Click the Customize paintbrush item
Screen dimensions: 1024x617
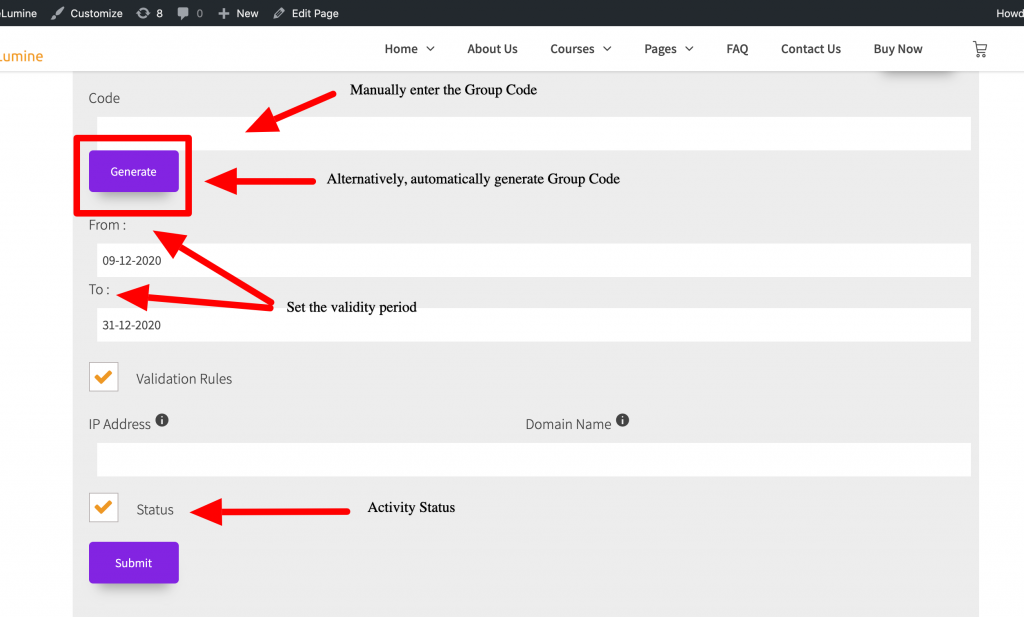87,13
